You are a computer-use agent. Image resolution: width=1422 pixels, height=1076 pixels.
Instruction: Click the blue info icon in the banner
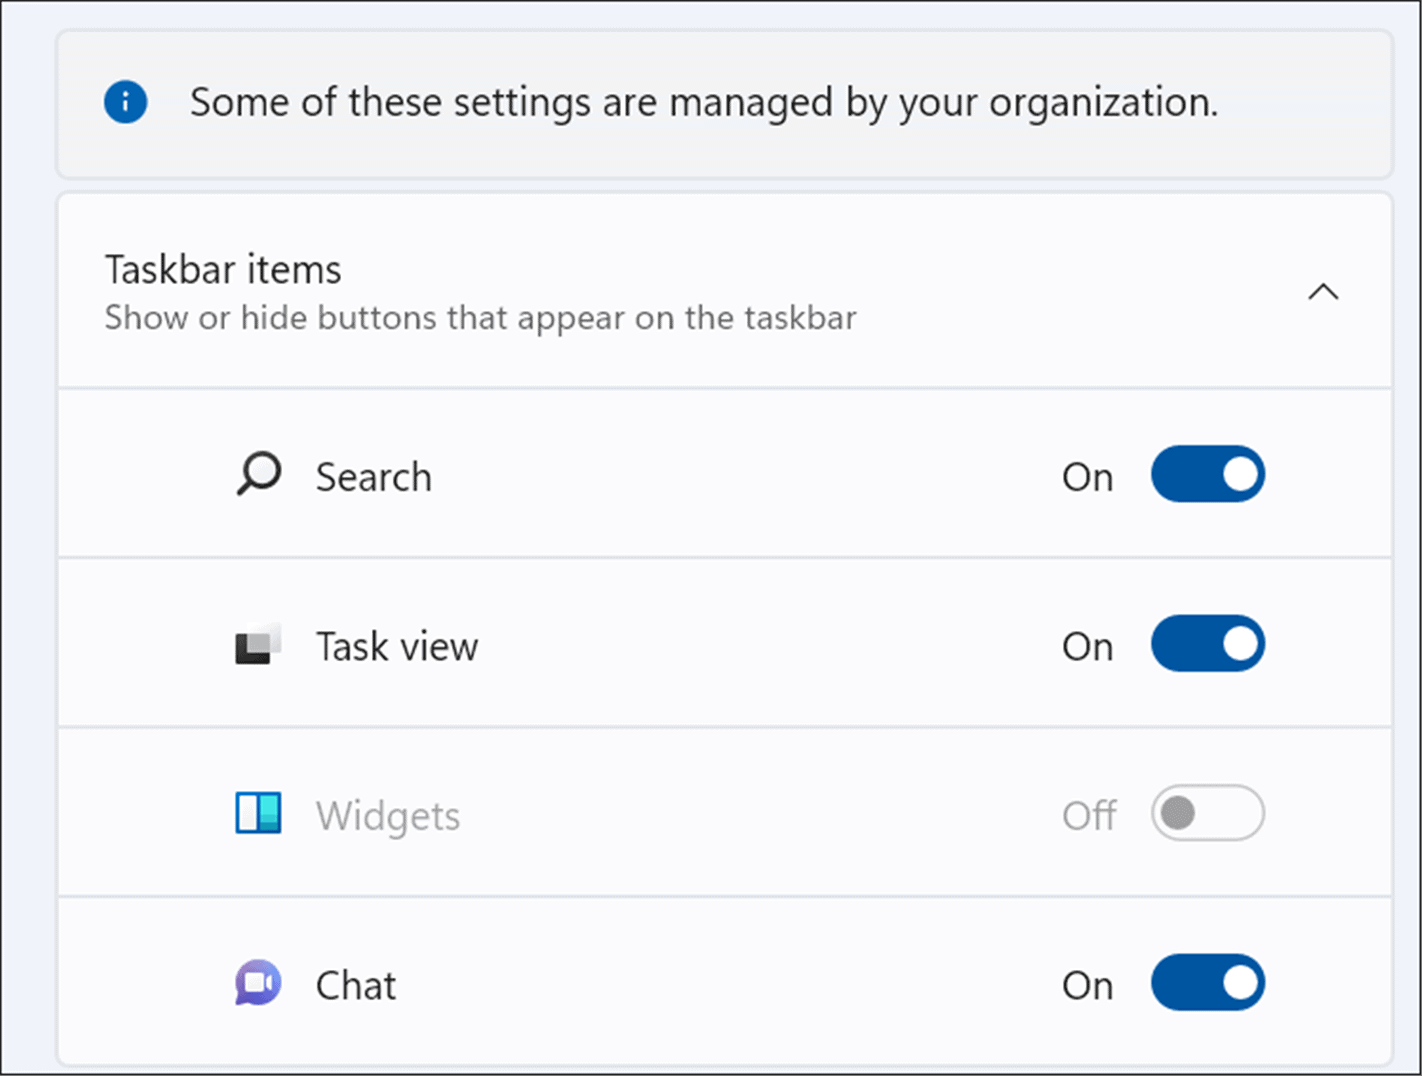point(126,102)
